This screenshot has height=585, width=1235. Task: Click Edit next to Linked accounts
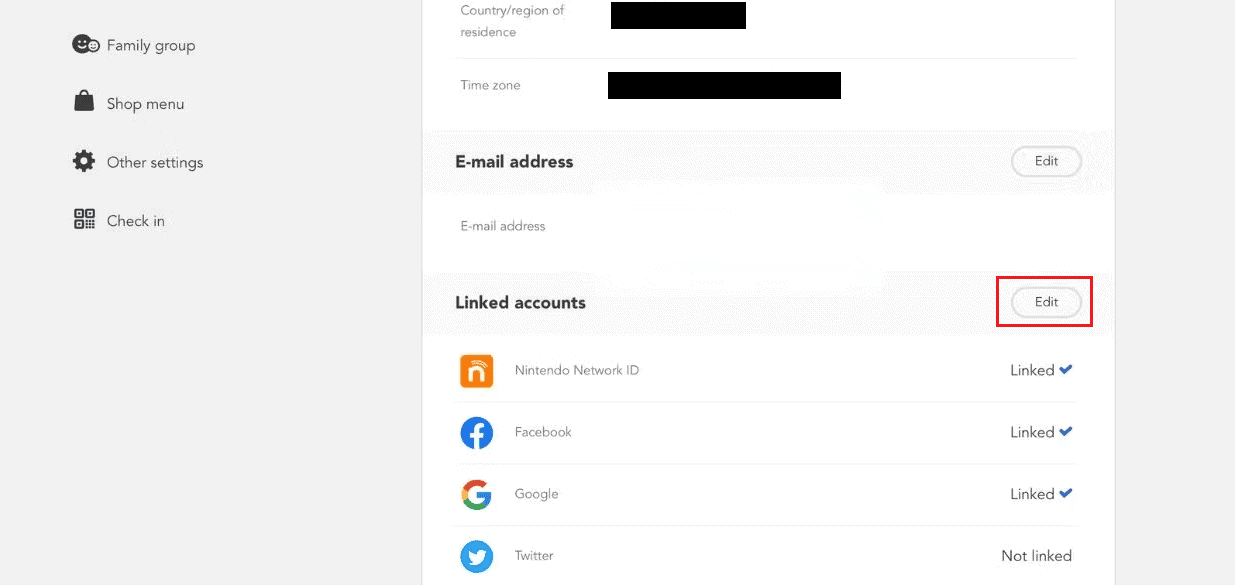tap(1044, 301)
